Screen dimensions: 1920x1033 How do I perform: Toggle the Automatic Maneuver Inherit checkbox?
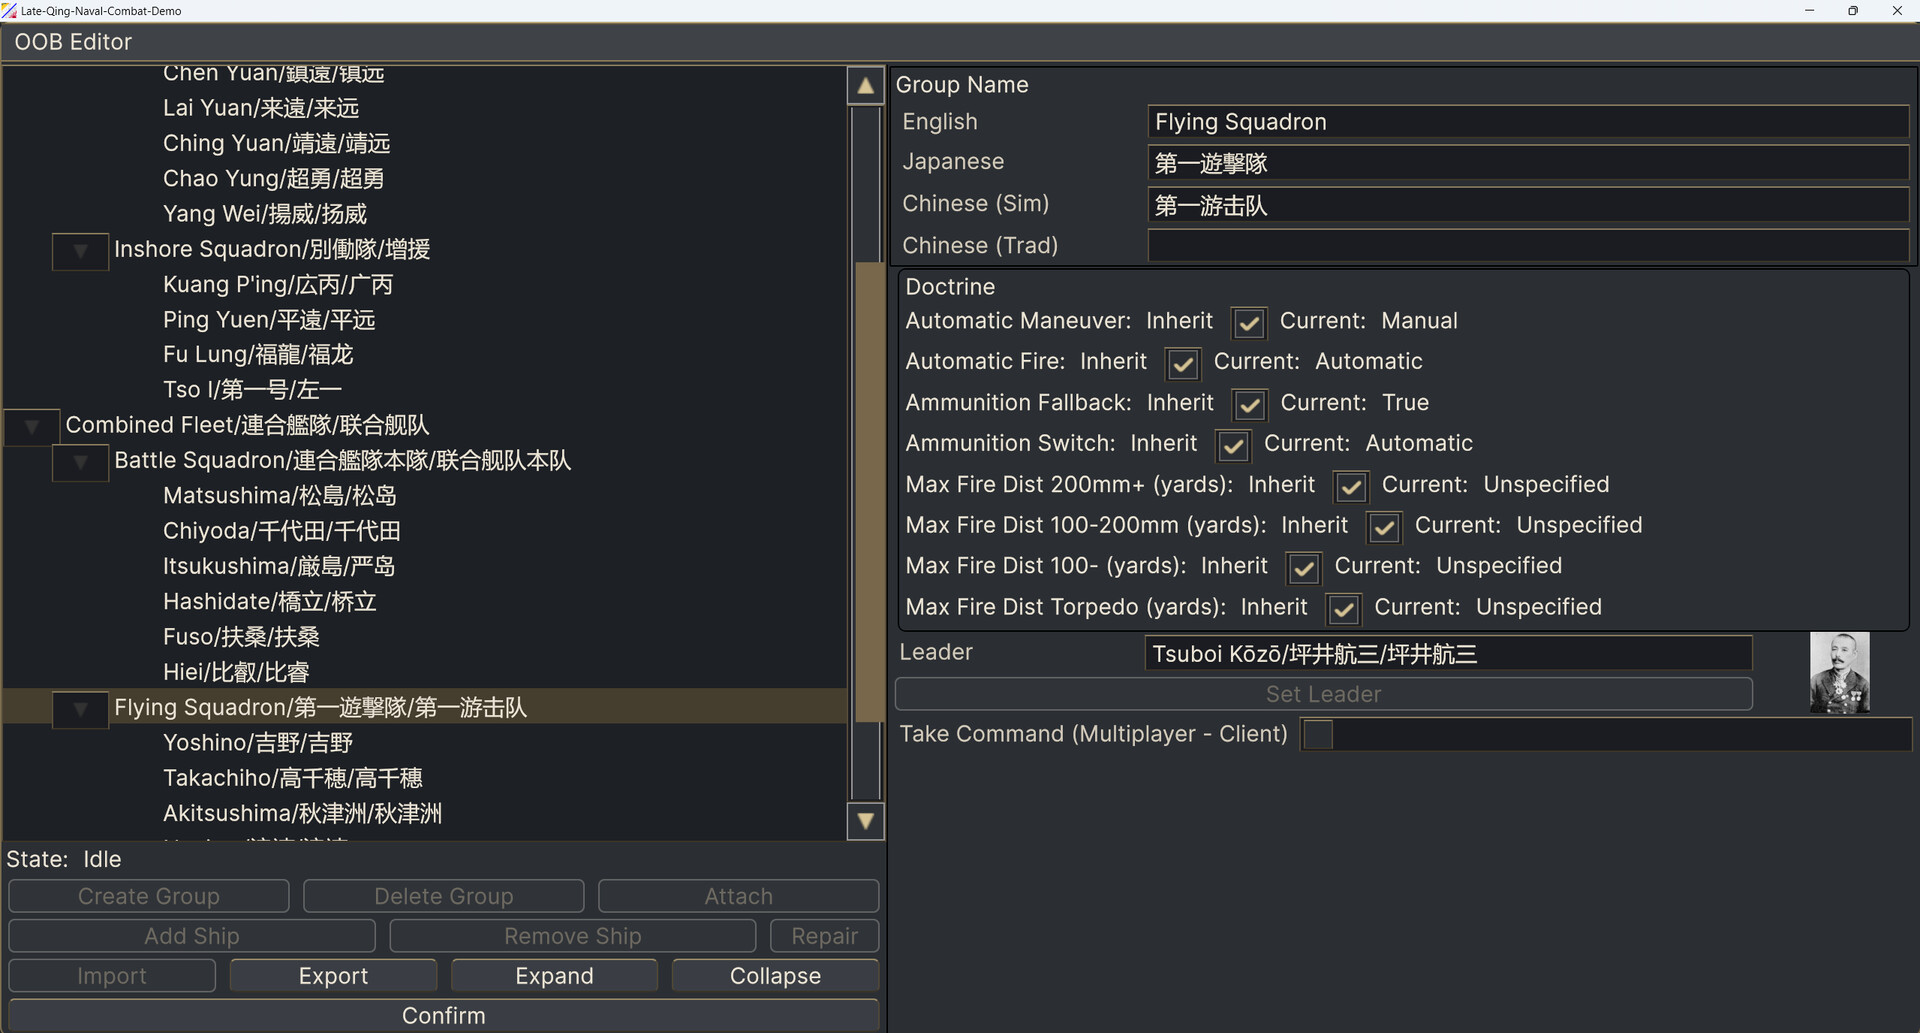[x=1248, y=323]
